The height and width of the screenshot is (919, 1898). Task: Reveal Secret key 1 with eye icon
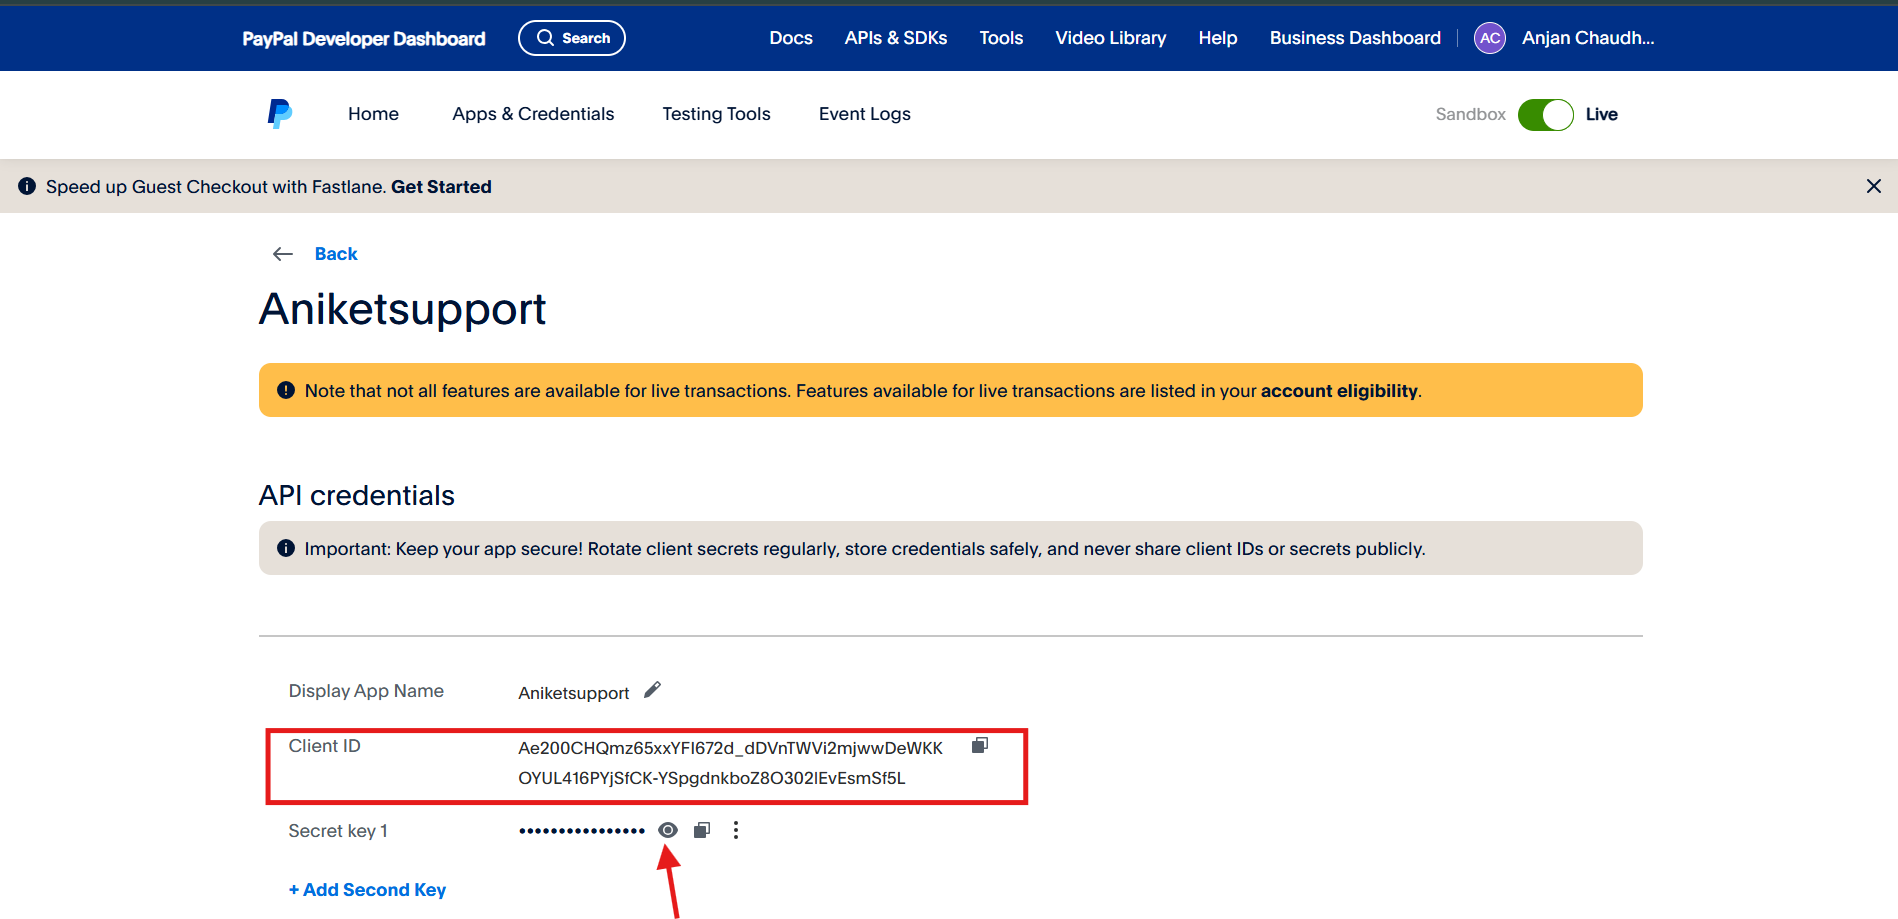point(668,830)
